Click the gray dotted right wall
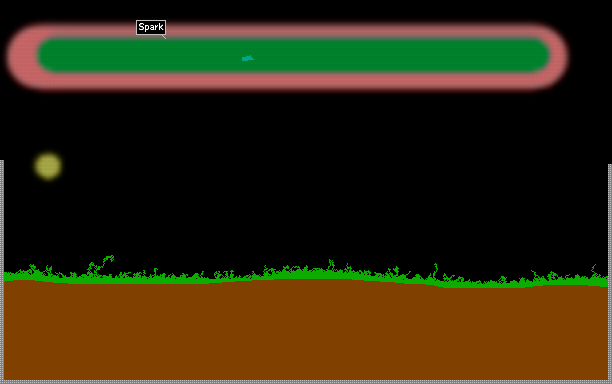 (610, 272)
